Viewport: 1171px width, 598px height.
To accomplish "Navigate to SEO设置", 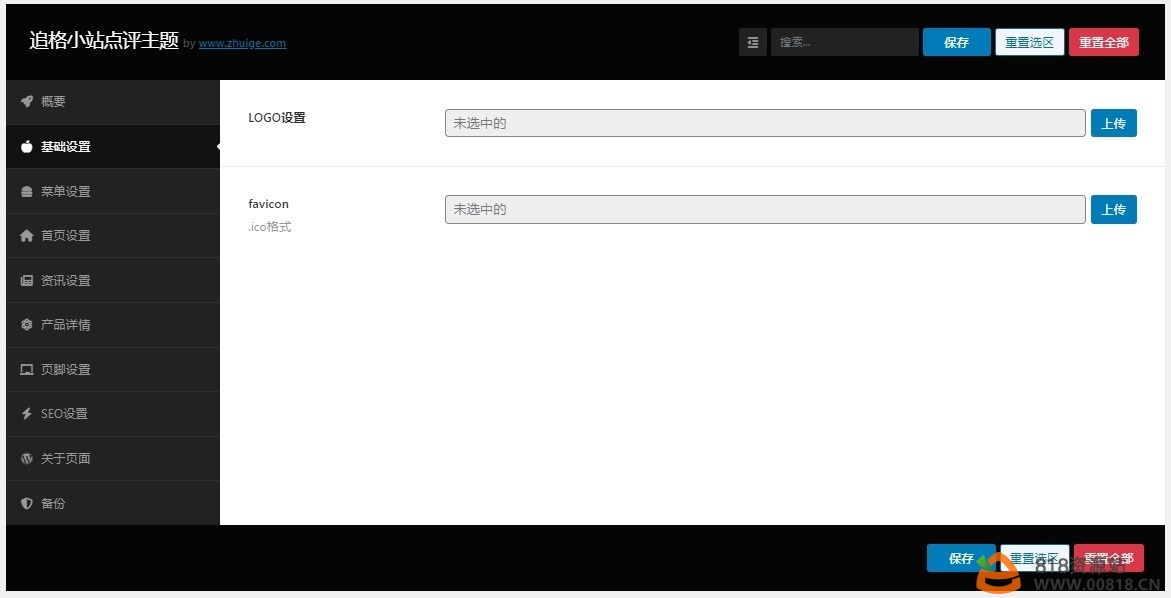I will click(x=113, y=414).
